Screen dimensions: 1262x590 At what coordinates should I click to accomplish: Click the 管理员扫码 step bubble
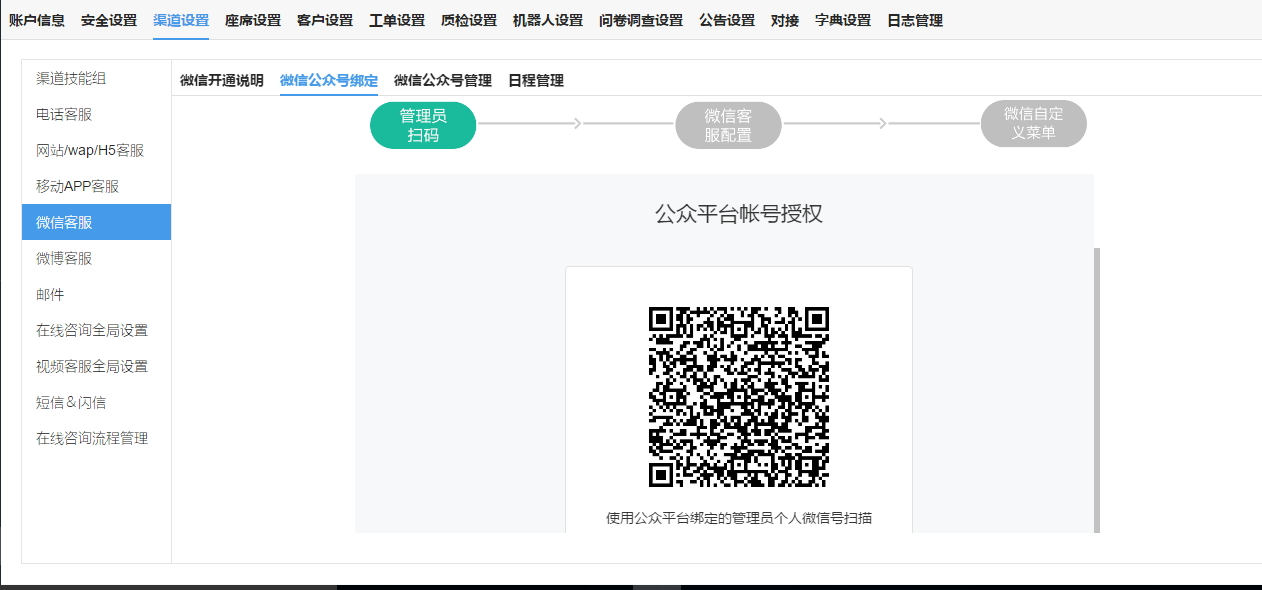(x=423, y=125)
